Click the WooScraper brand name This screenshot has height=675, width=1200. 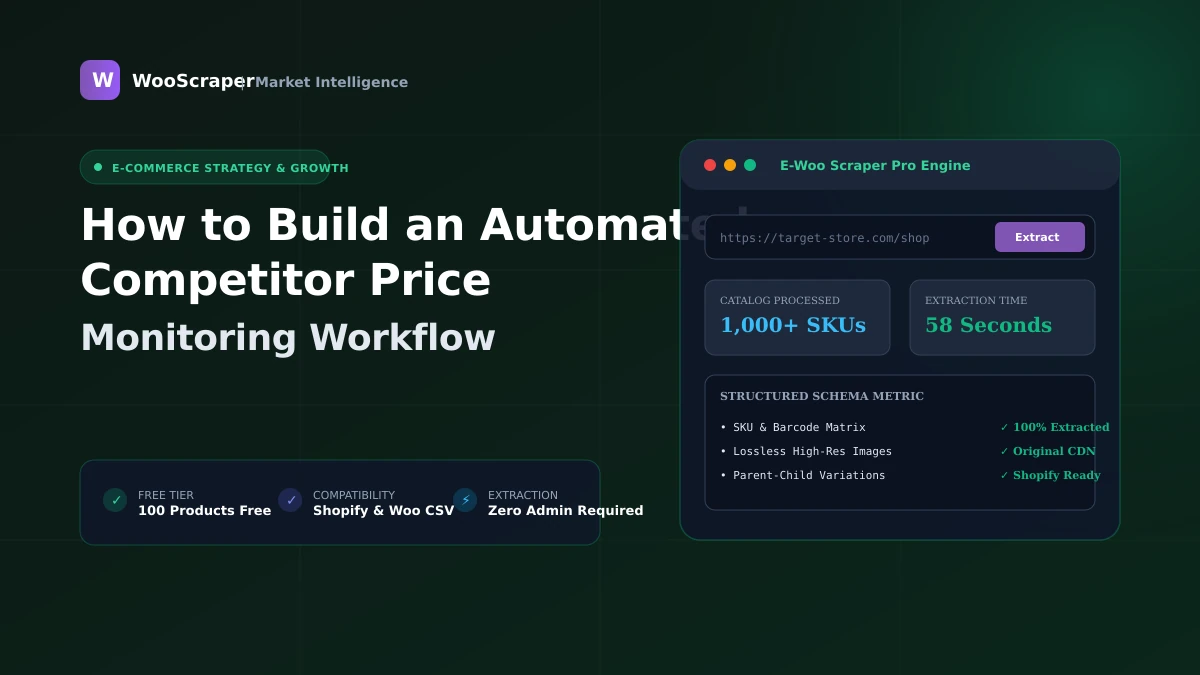tap(193, 81)
